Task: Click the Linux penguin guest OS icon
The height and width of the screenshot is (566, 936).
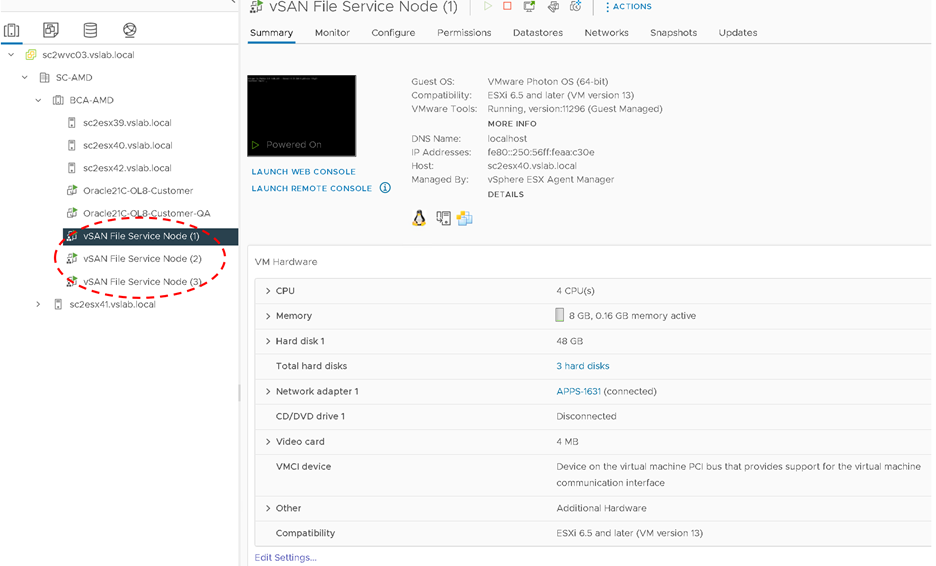Action: 419,219
